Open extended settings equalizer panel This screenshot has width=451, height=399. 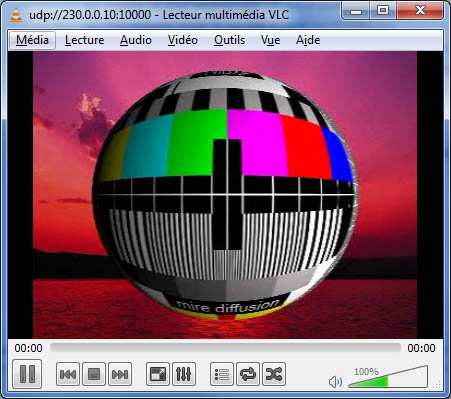(184, 374)
